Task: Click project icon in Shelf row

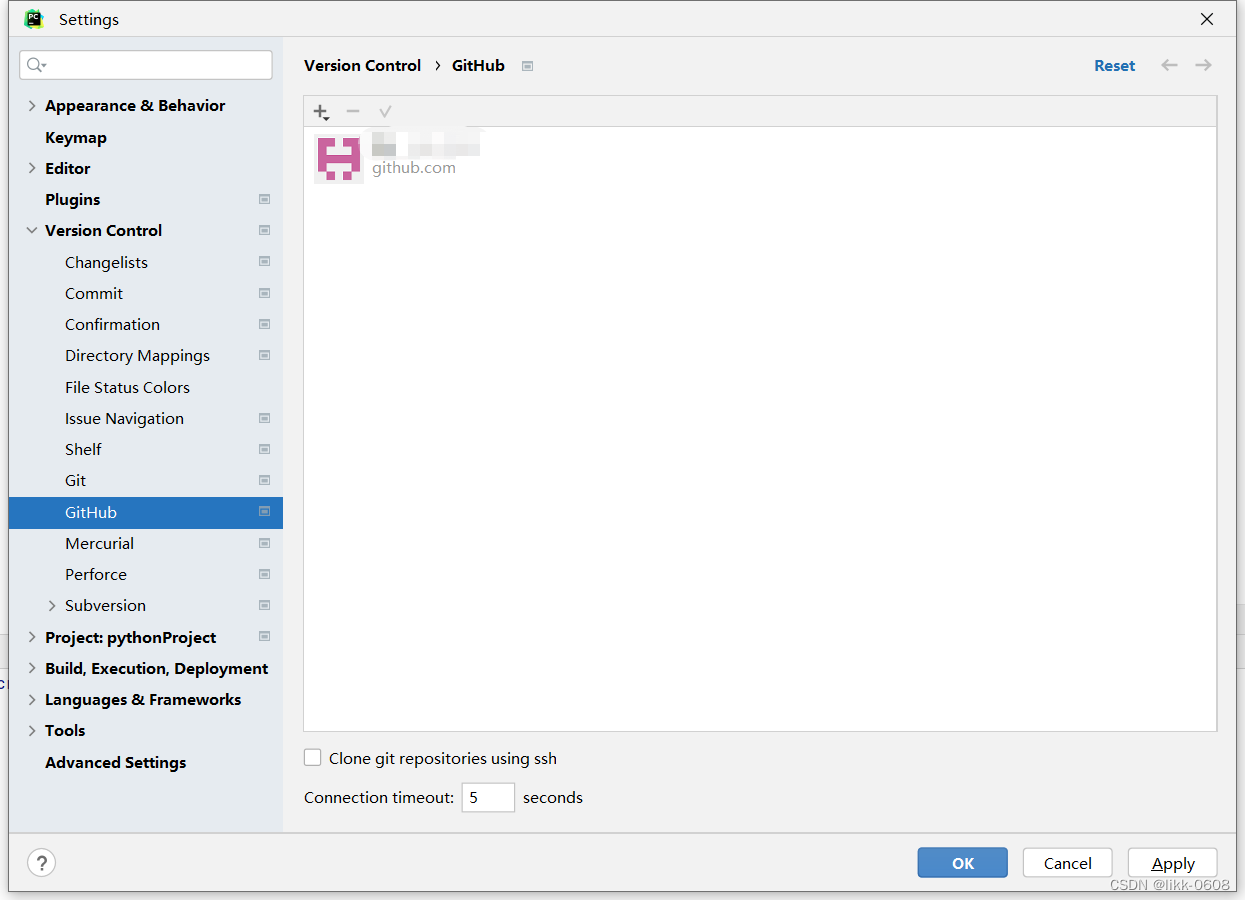Action: (264, 449)
